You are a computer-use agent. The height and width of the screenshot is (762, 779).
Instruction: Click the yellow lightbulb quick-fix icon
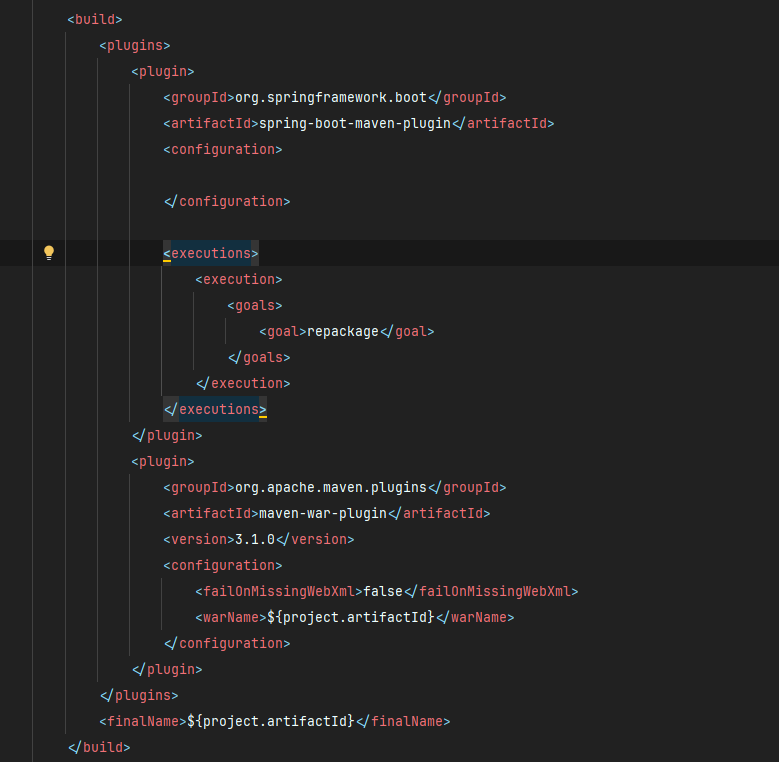(x=48, y=253)
